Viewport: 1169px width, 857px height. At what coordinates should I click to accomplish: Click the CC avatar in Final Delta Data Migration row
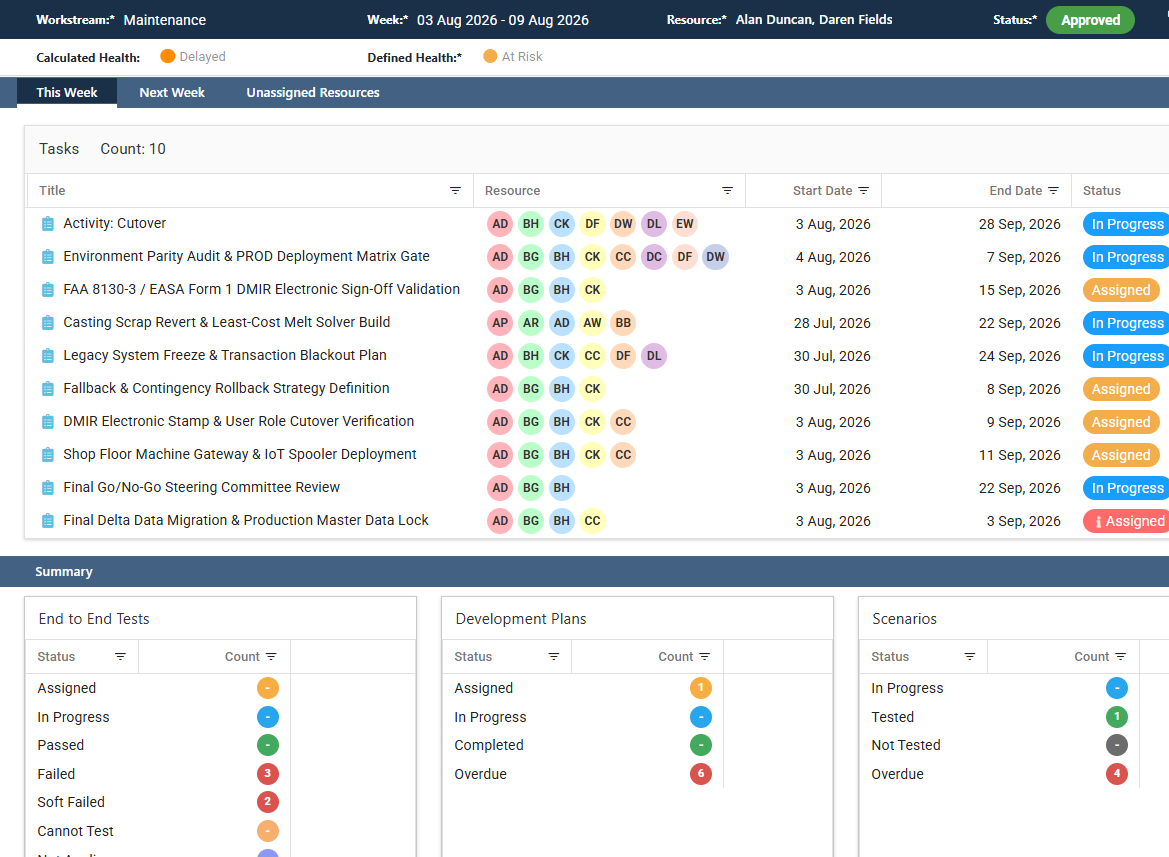point(593,521)
